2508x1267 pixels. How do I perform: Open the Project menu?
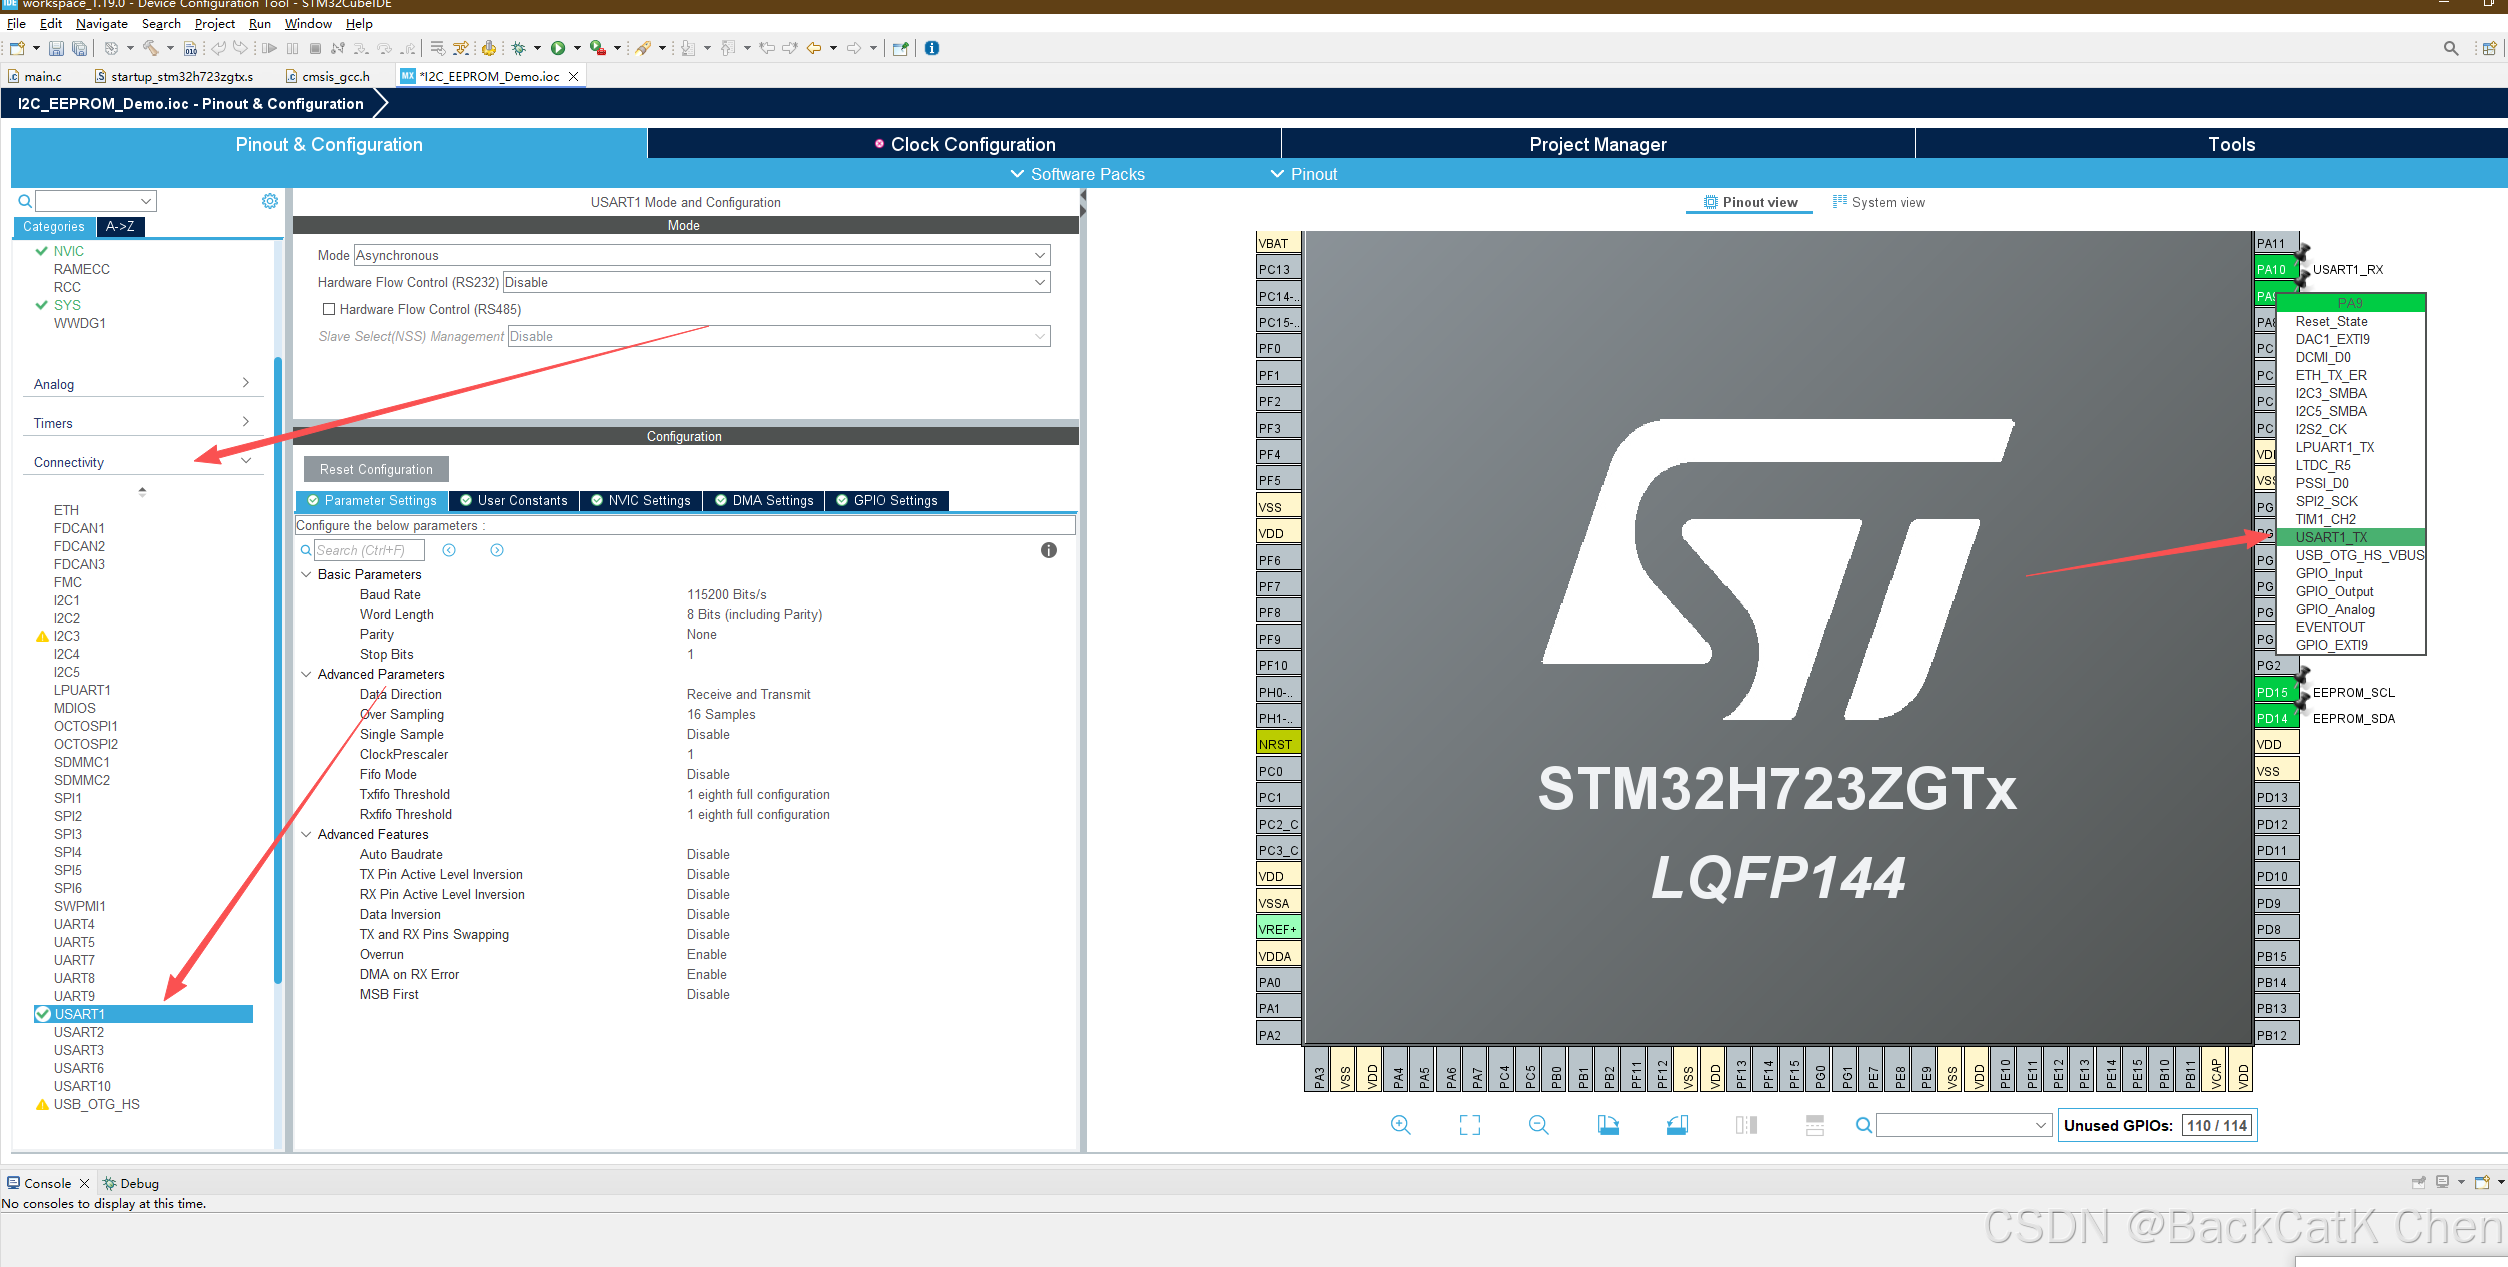tap(215, 24)
